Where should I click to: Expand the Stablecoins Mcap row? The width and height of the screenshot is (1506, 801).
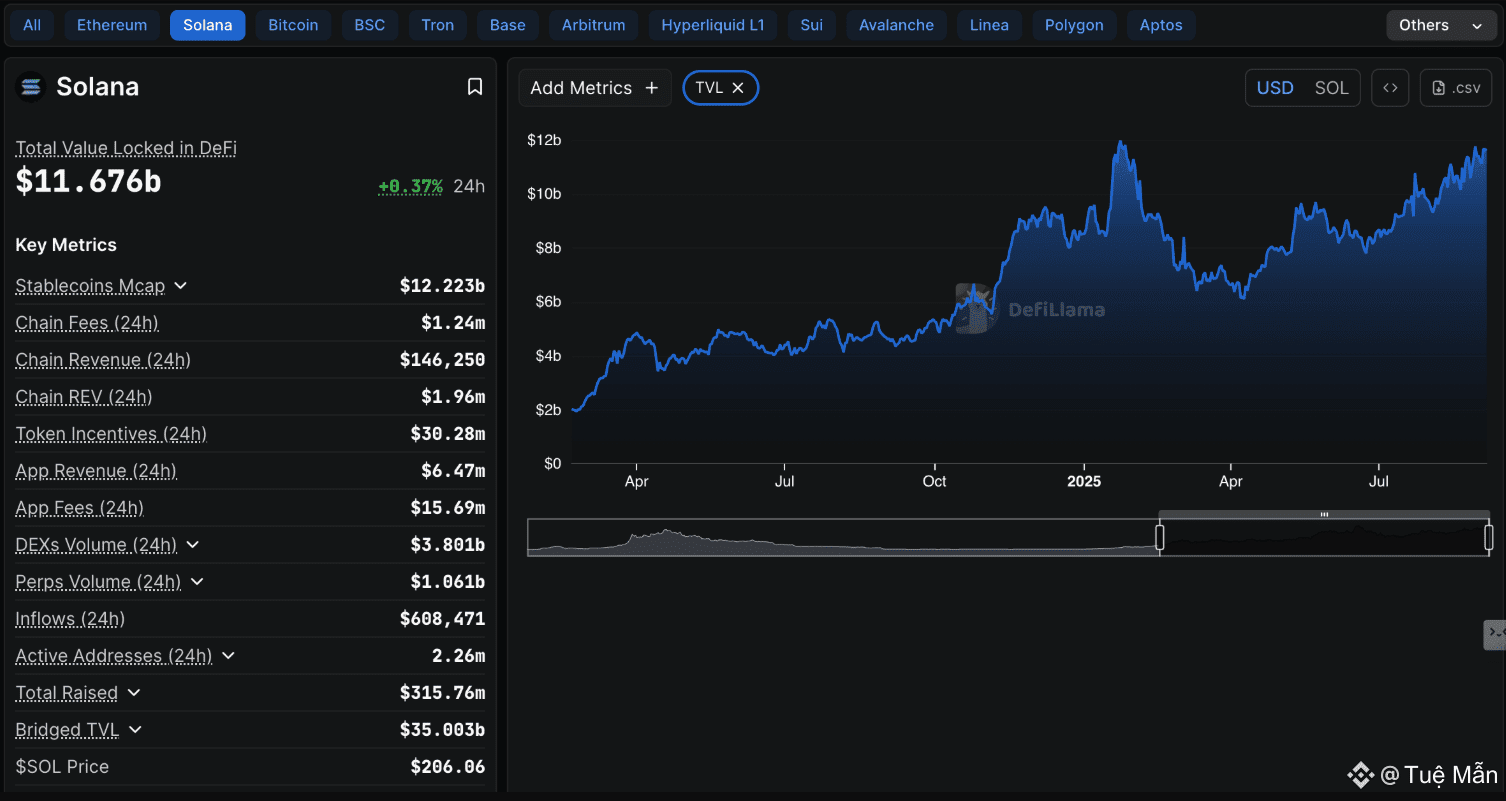click(181, 286)
